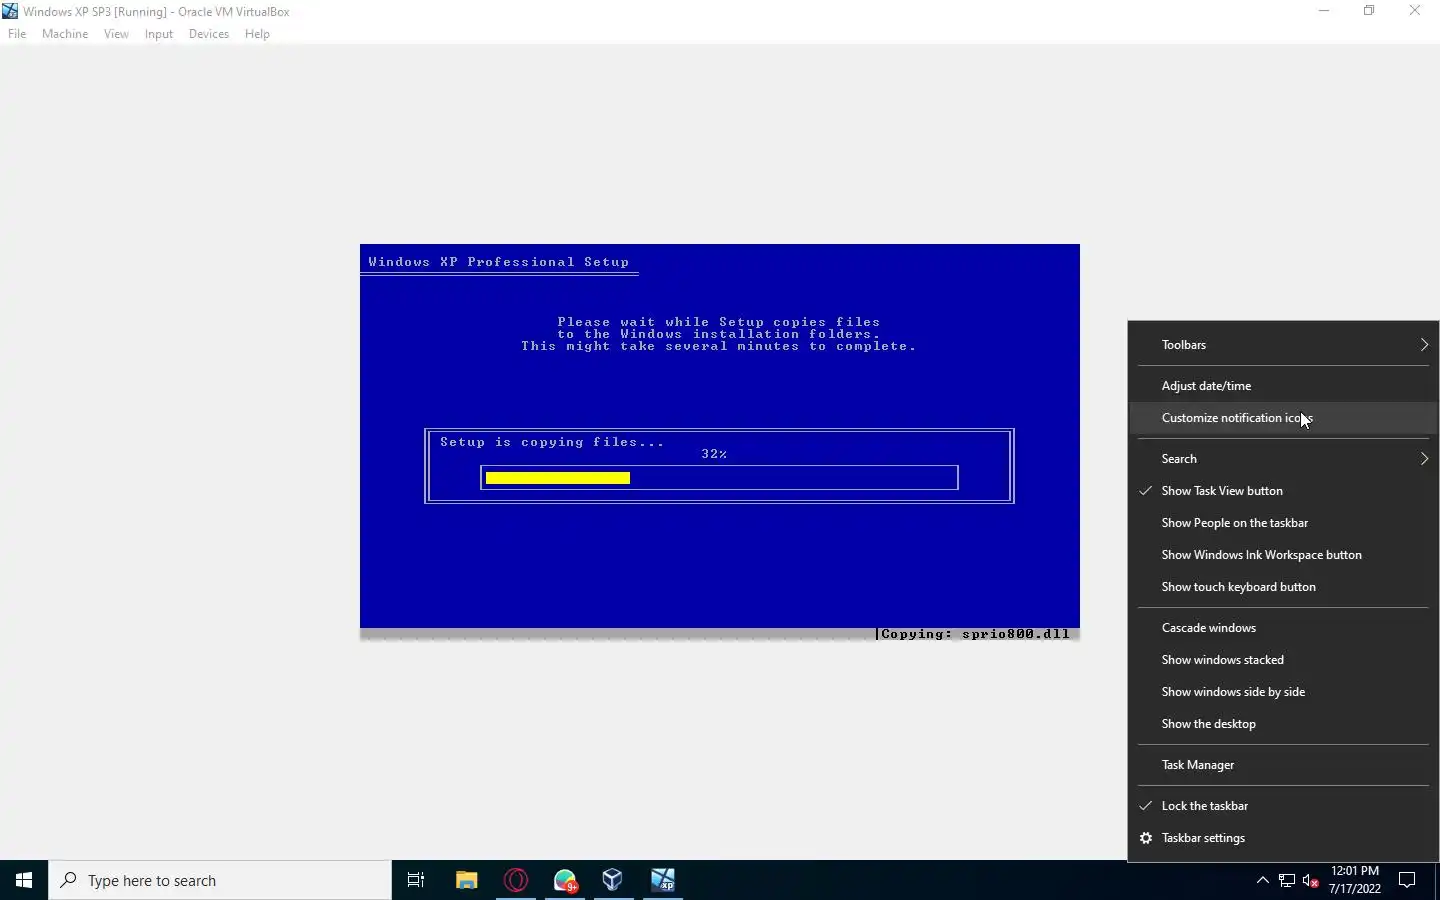Toggle Show People on the taskbar
The image size is (1440, 900).
1283,523
